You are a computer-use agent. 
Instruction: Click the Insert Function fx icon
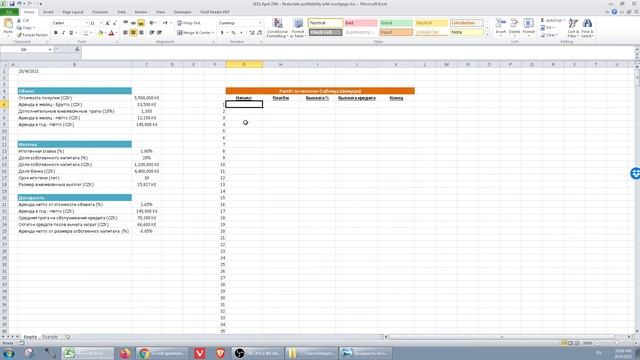[x=77, y=49]
